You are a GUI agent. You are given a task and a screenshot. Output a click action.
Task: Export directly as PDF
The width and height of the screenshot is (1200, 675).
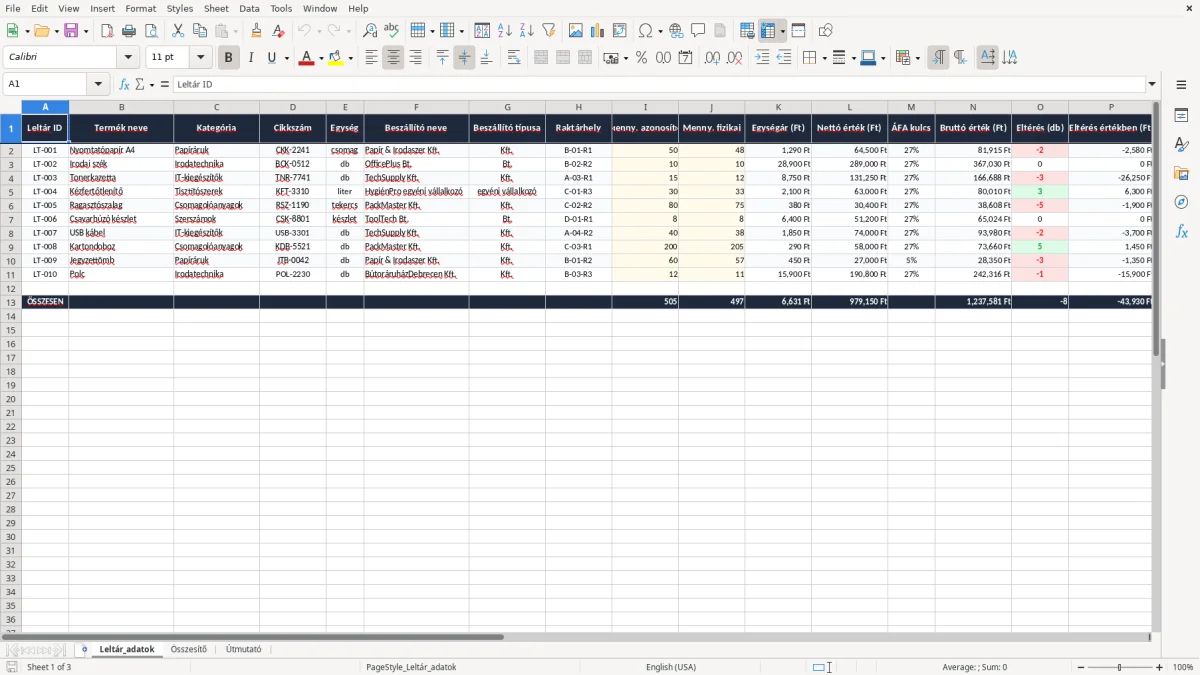tap(107, 31)
